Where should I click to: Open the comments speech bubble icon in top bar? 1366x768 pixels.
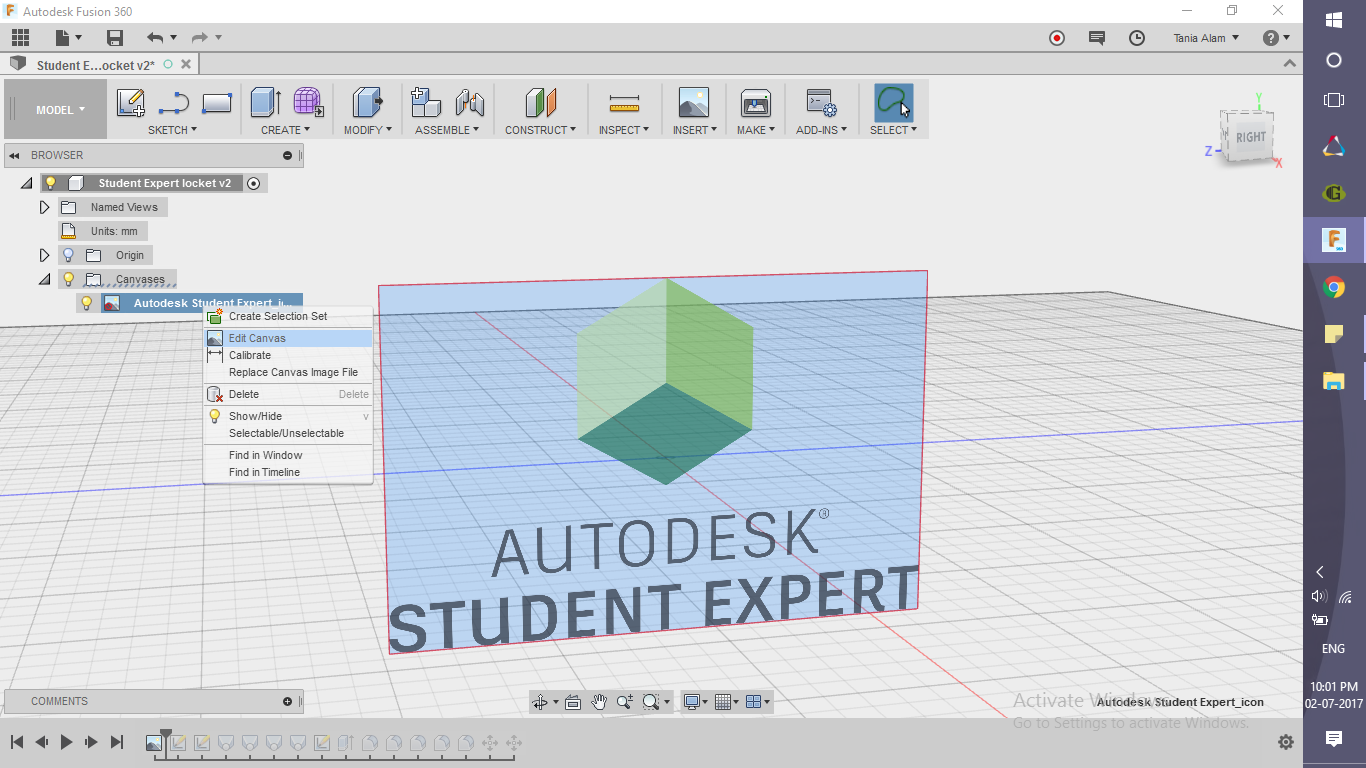[x=1097, y=38]
